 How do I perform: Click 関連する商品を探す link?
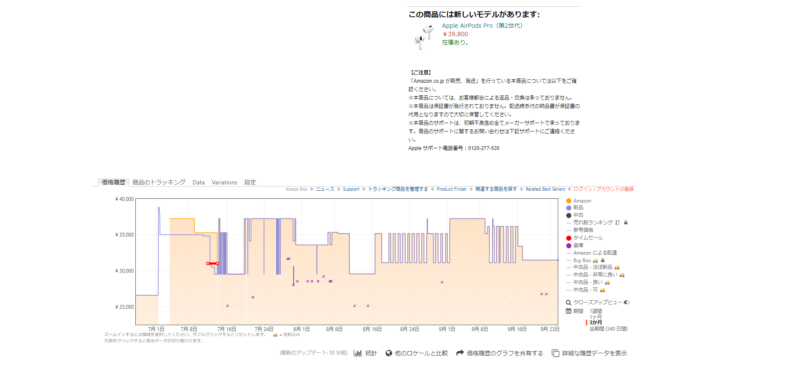coord(496,189)
